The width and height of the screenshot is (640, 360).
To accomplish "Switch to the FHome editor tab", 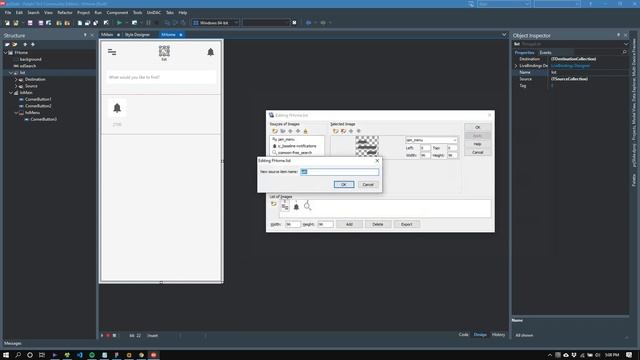I will (x=168, y=35).
